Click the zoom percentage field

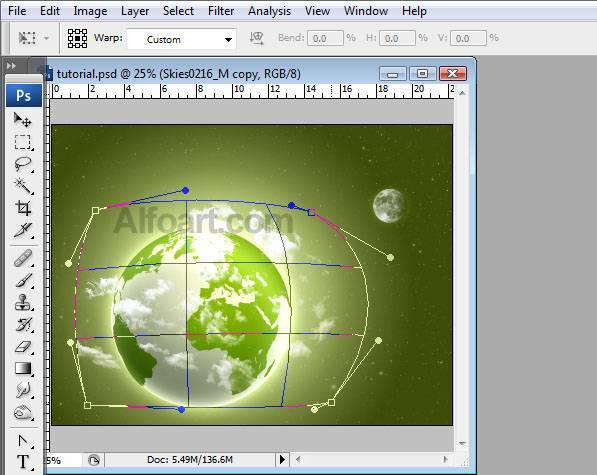tap(63, 460)
